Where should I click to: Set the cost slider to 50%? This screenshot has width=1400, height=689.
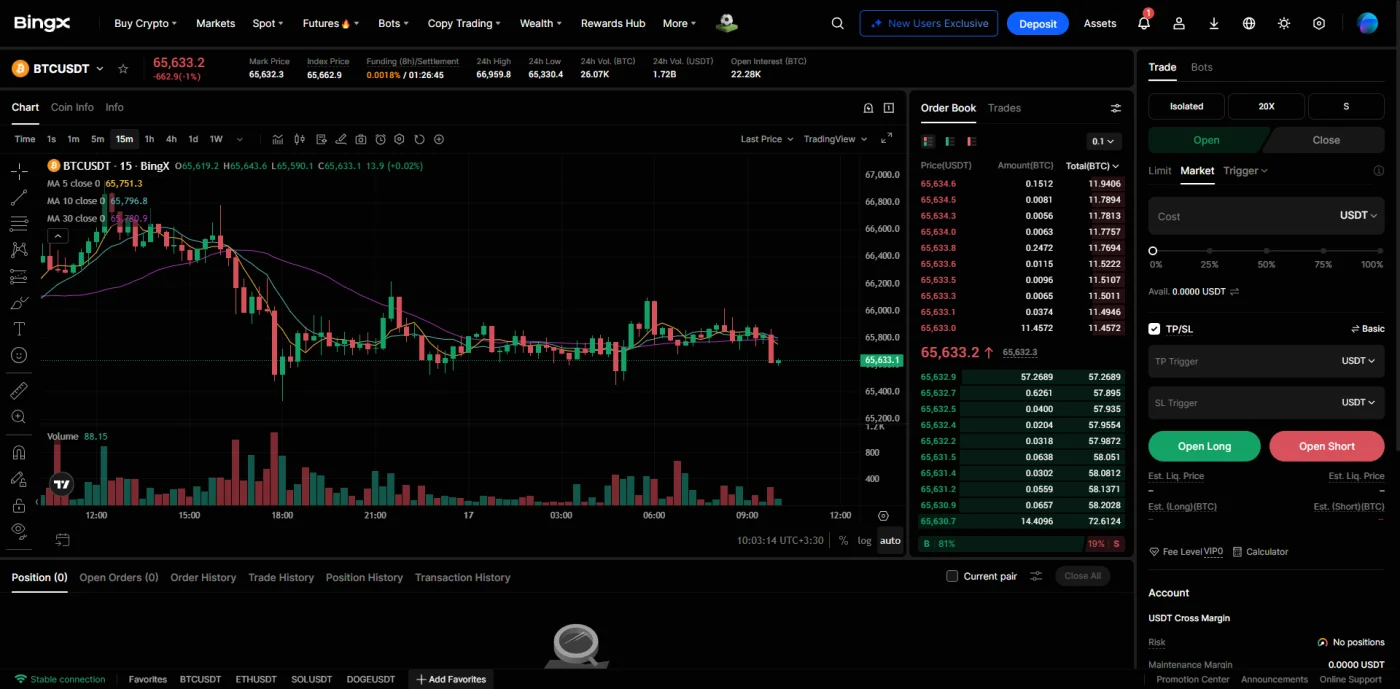tap(1266, 251)
